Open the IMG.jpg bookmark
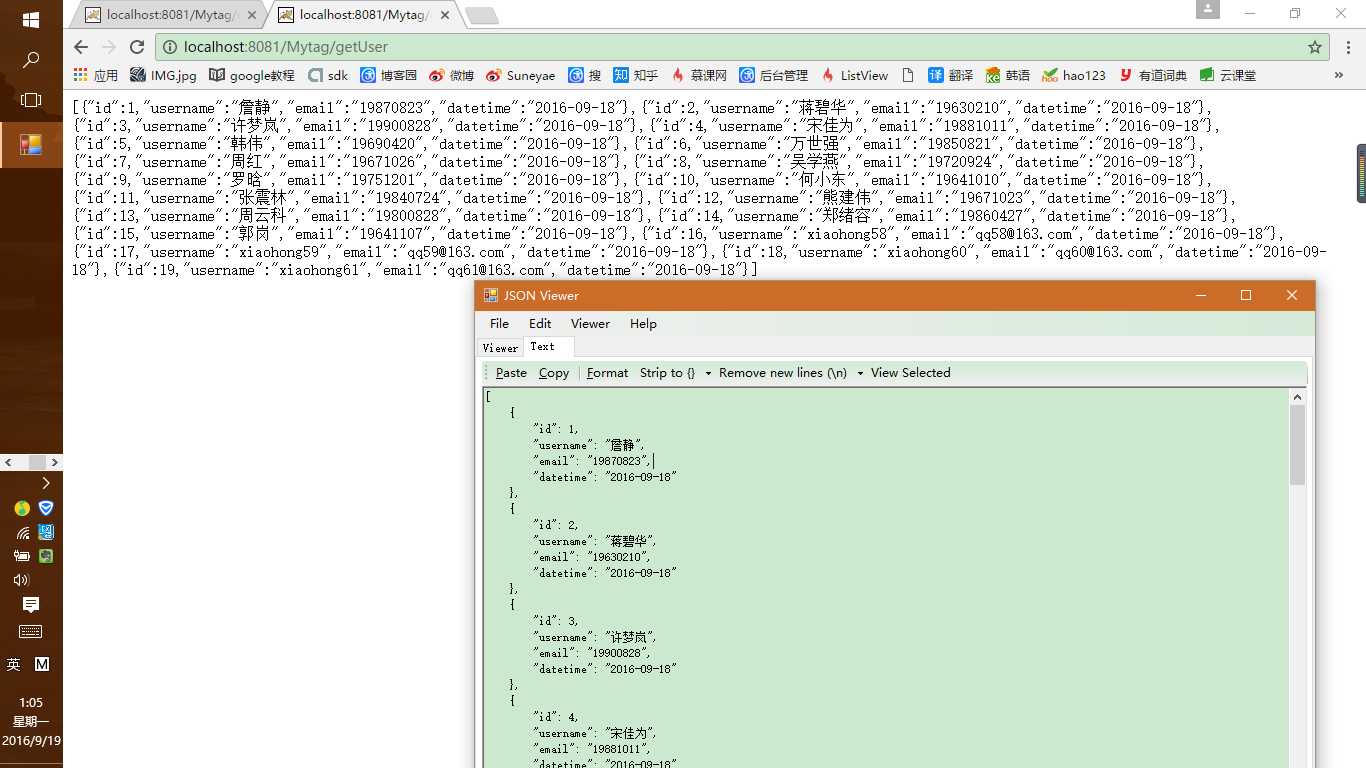Viewport: 1366px width, 768px height. [163, 75]
